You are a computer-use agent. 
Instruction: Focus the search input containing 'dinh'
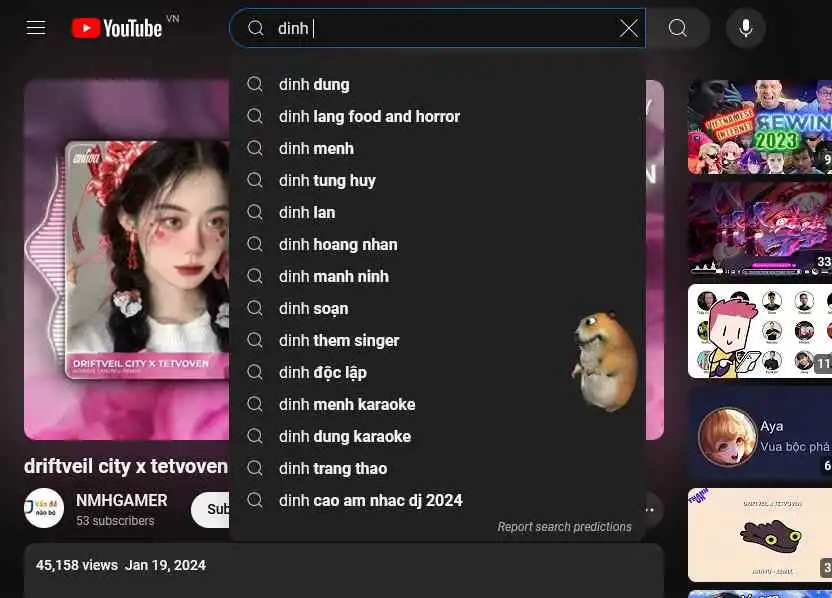446,28
